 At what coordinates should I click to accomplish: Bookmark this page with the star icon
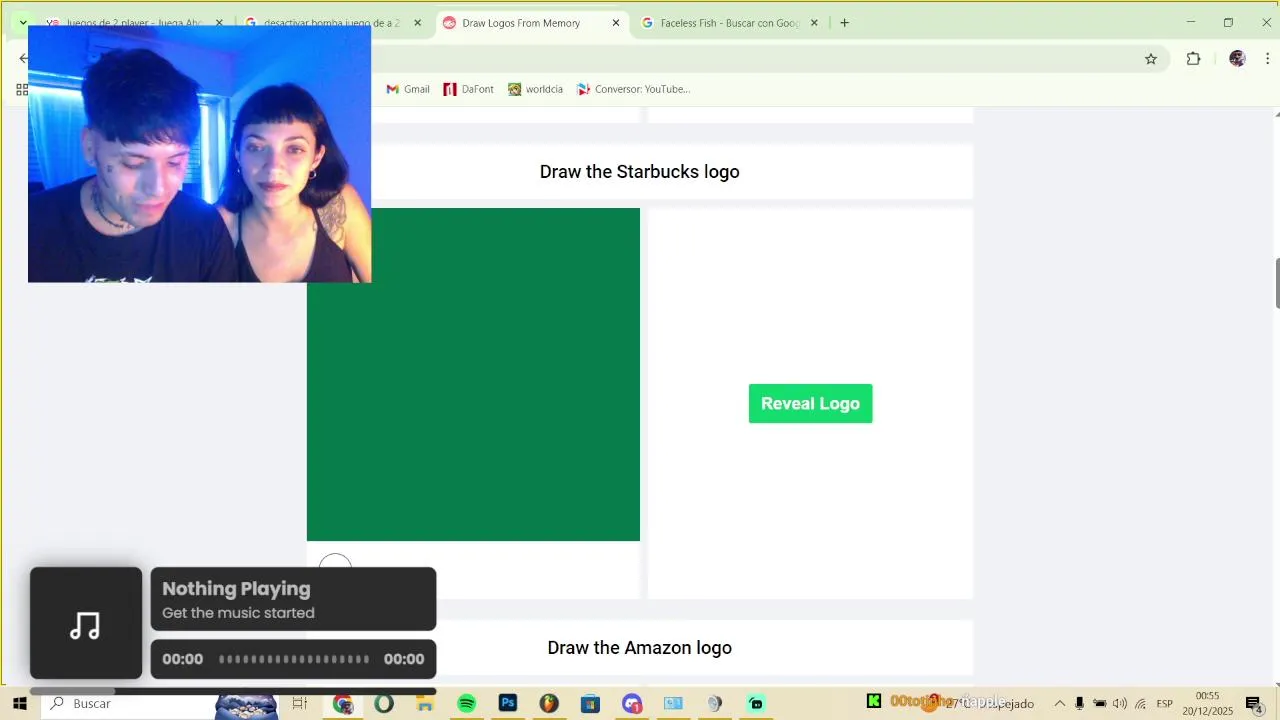[1151, 59]
